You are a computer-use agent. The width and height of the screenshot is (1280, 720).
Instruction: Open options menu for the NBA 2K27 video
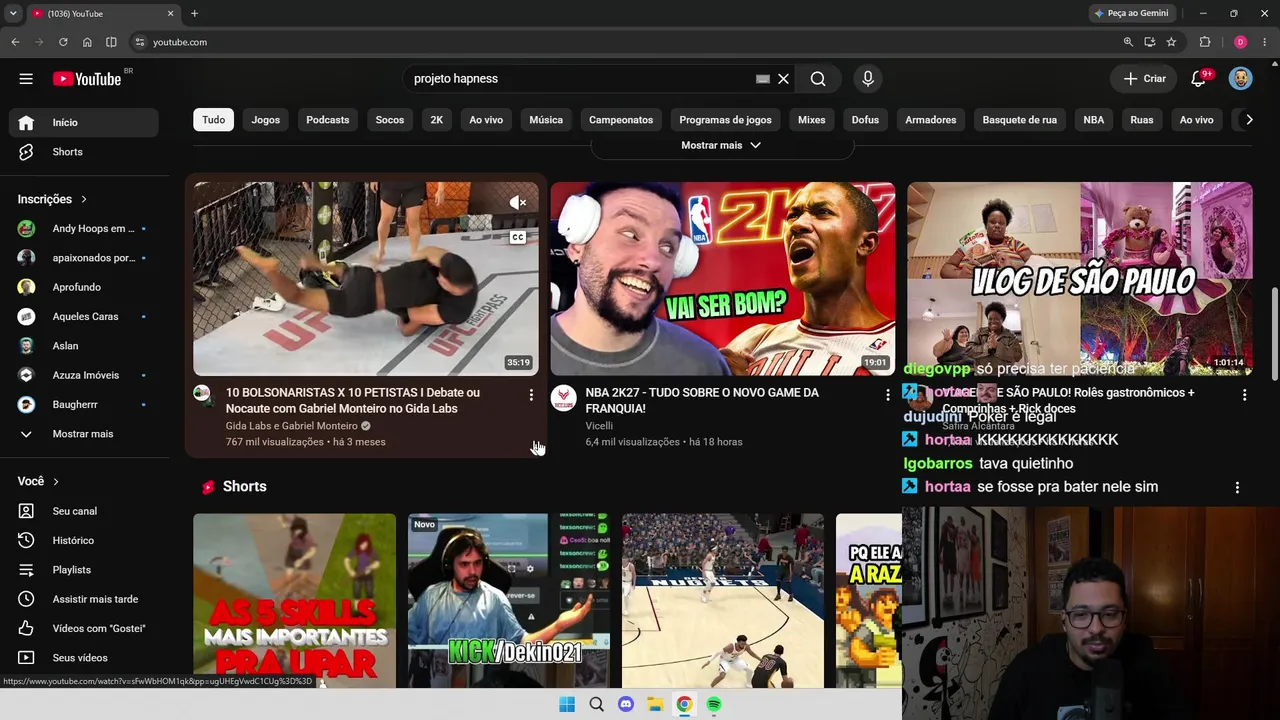tap(887, 395)
